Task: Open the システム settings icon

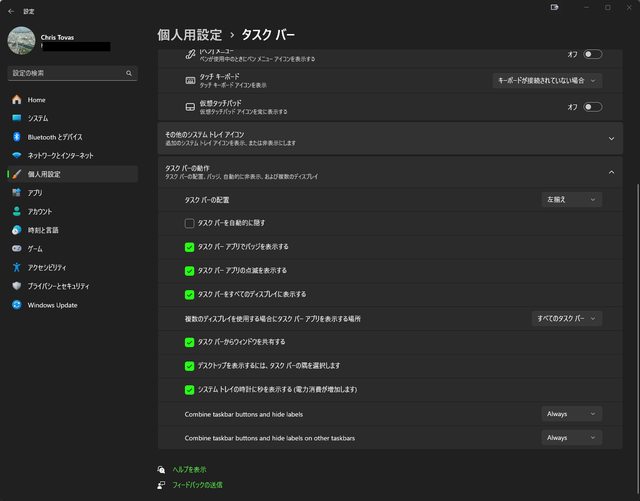Action: coord(16,118)
